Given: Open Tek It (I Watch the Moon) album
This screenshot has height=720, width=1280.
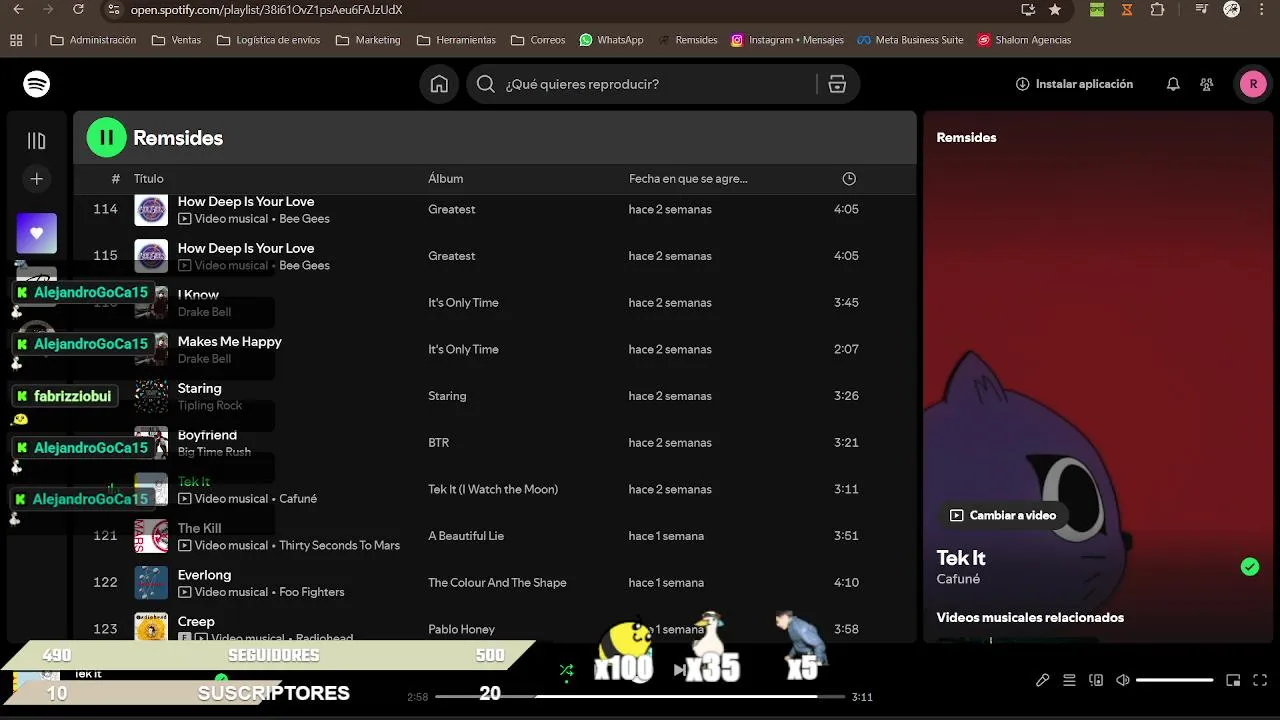Looking at the screenshot, I should [493, 490].
